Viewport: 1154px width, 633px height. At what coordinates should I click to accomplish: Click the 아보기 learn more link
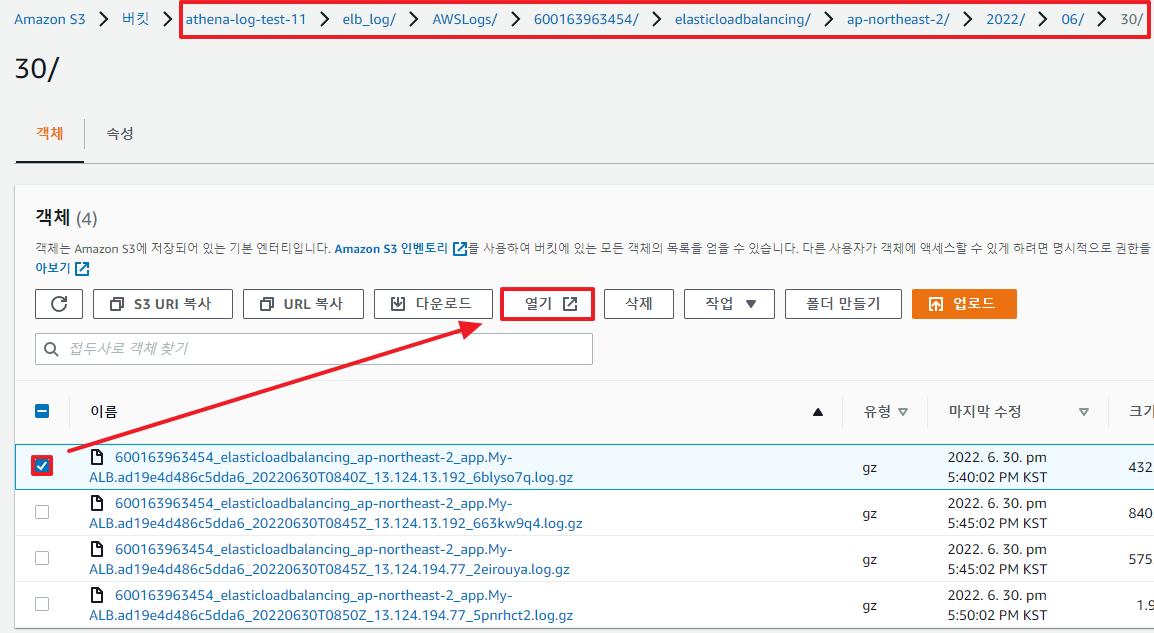point(62,268)
